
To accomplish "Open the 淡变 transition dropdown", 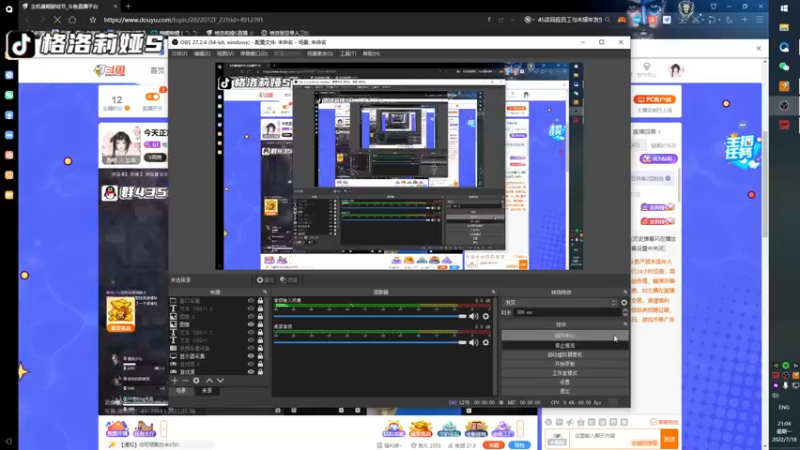I will coord(560,303).
